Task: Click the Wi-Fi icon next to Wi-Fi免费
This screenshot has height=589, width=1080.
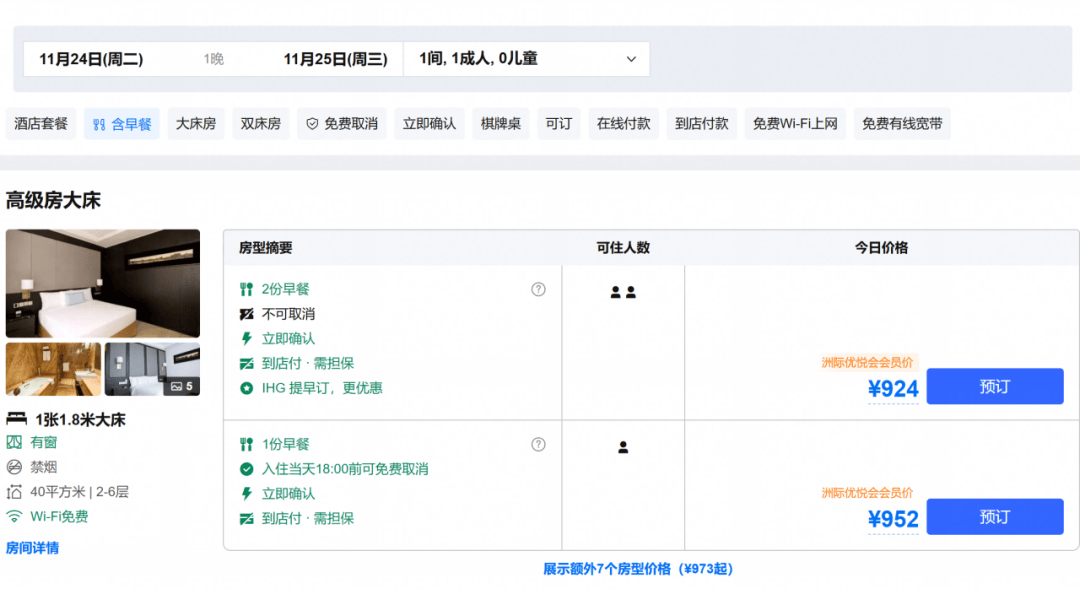Action: tap(14, 516)
